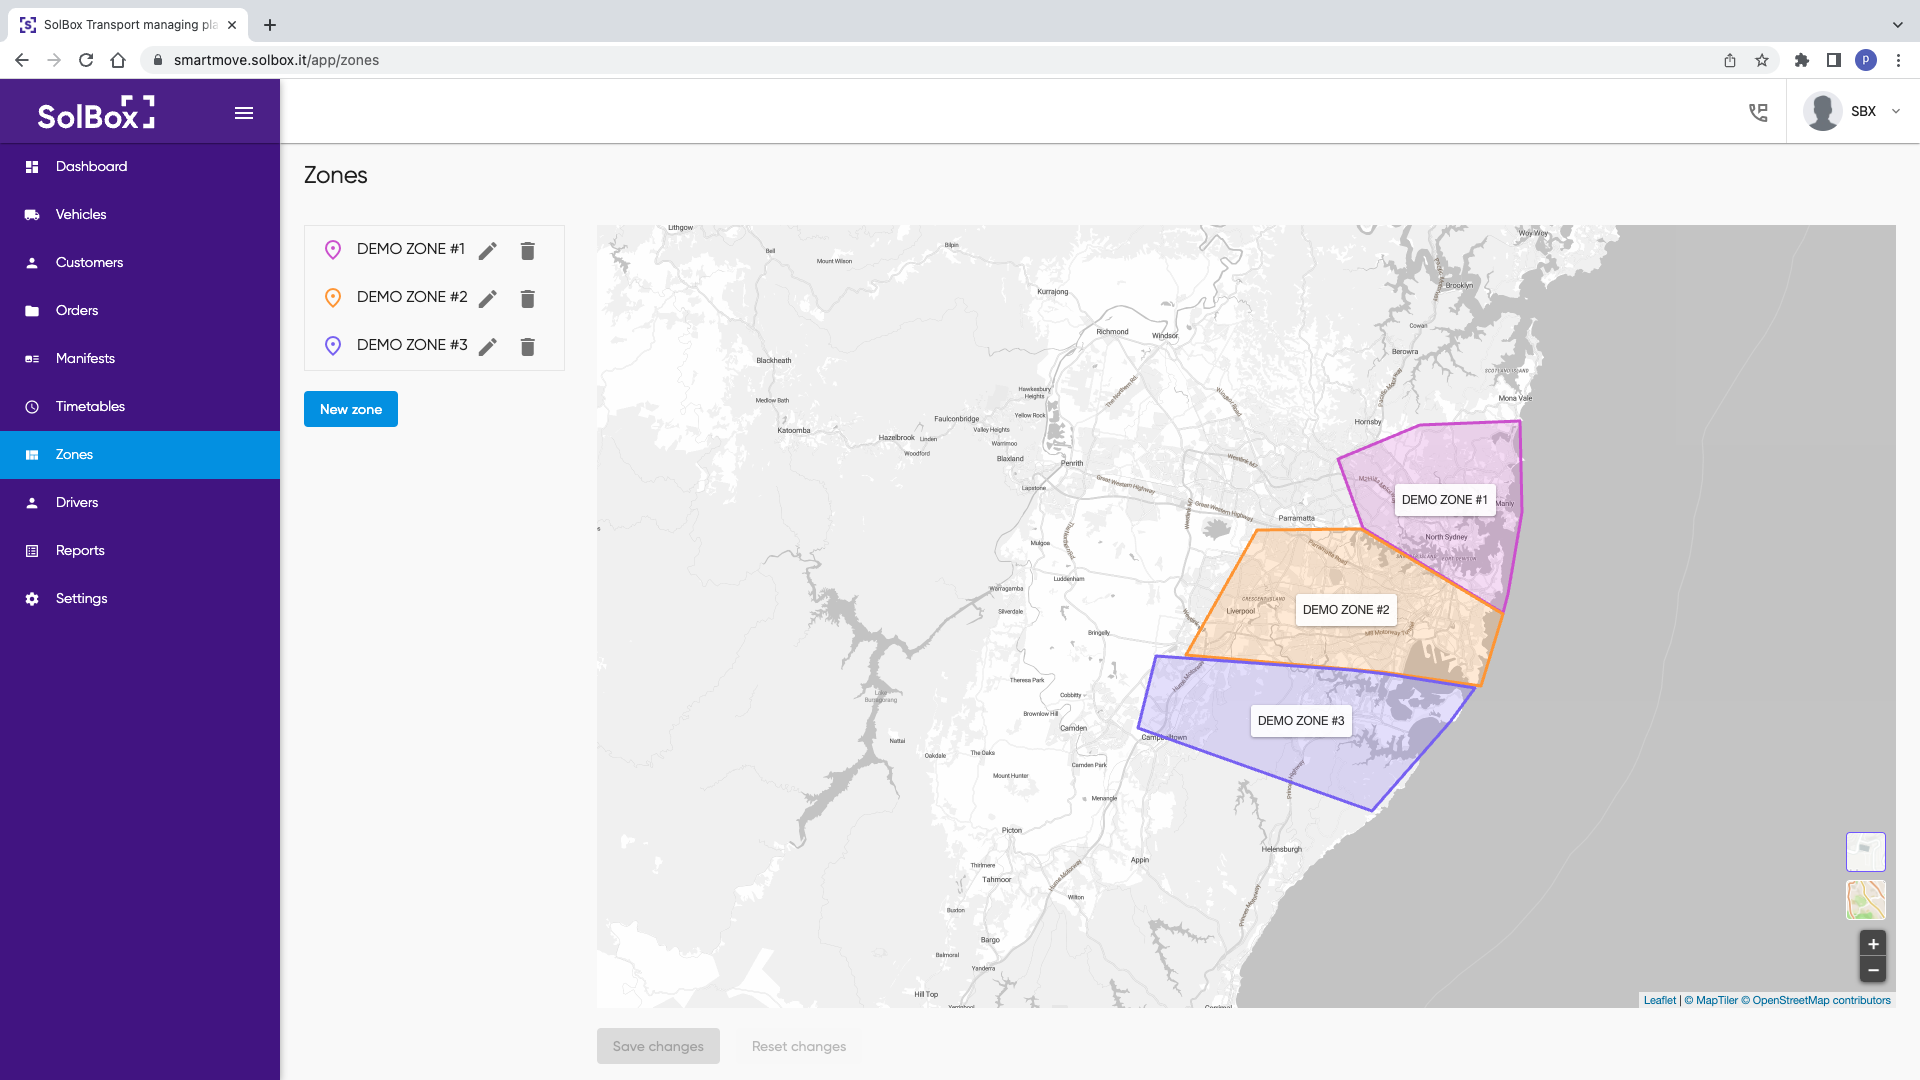Click the SBX user avatar
Viewport: 1920px width, 1080px height.
pyautogui.click(x=1822, y=111)
